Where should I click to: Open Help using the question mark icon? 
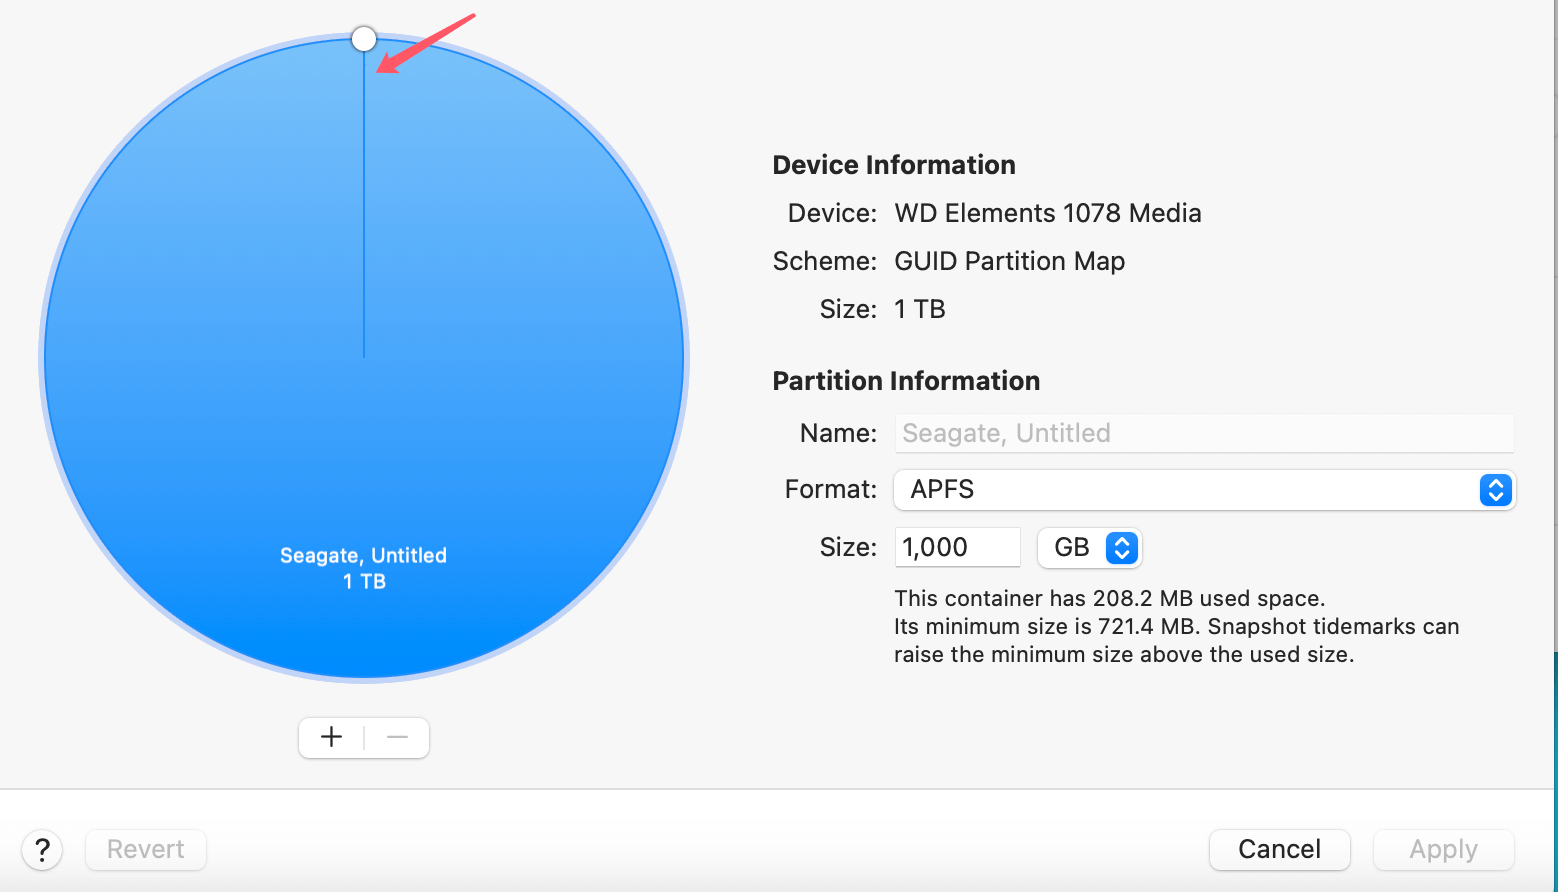pos(41,849)
